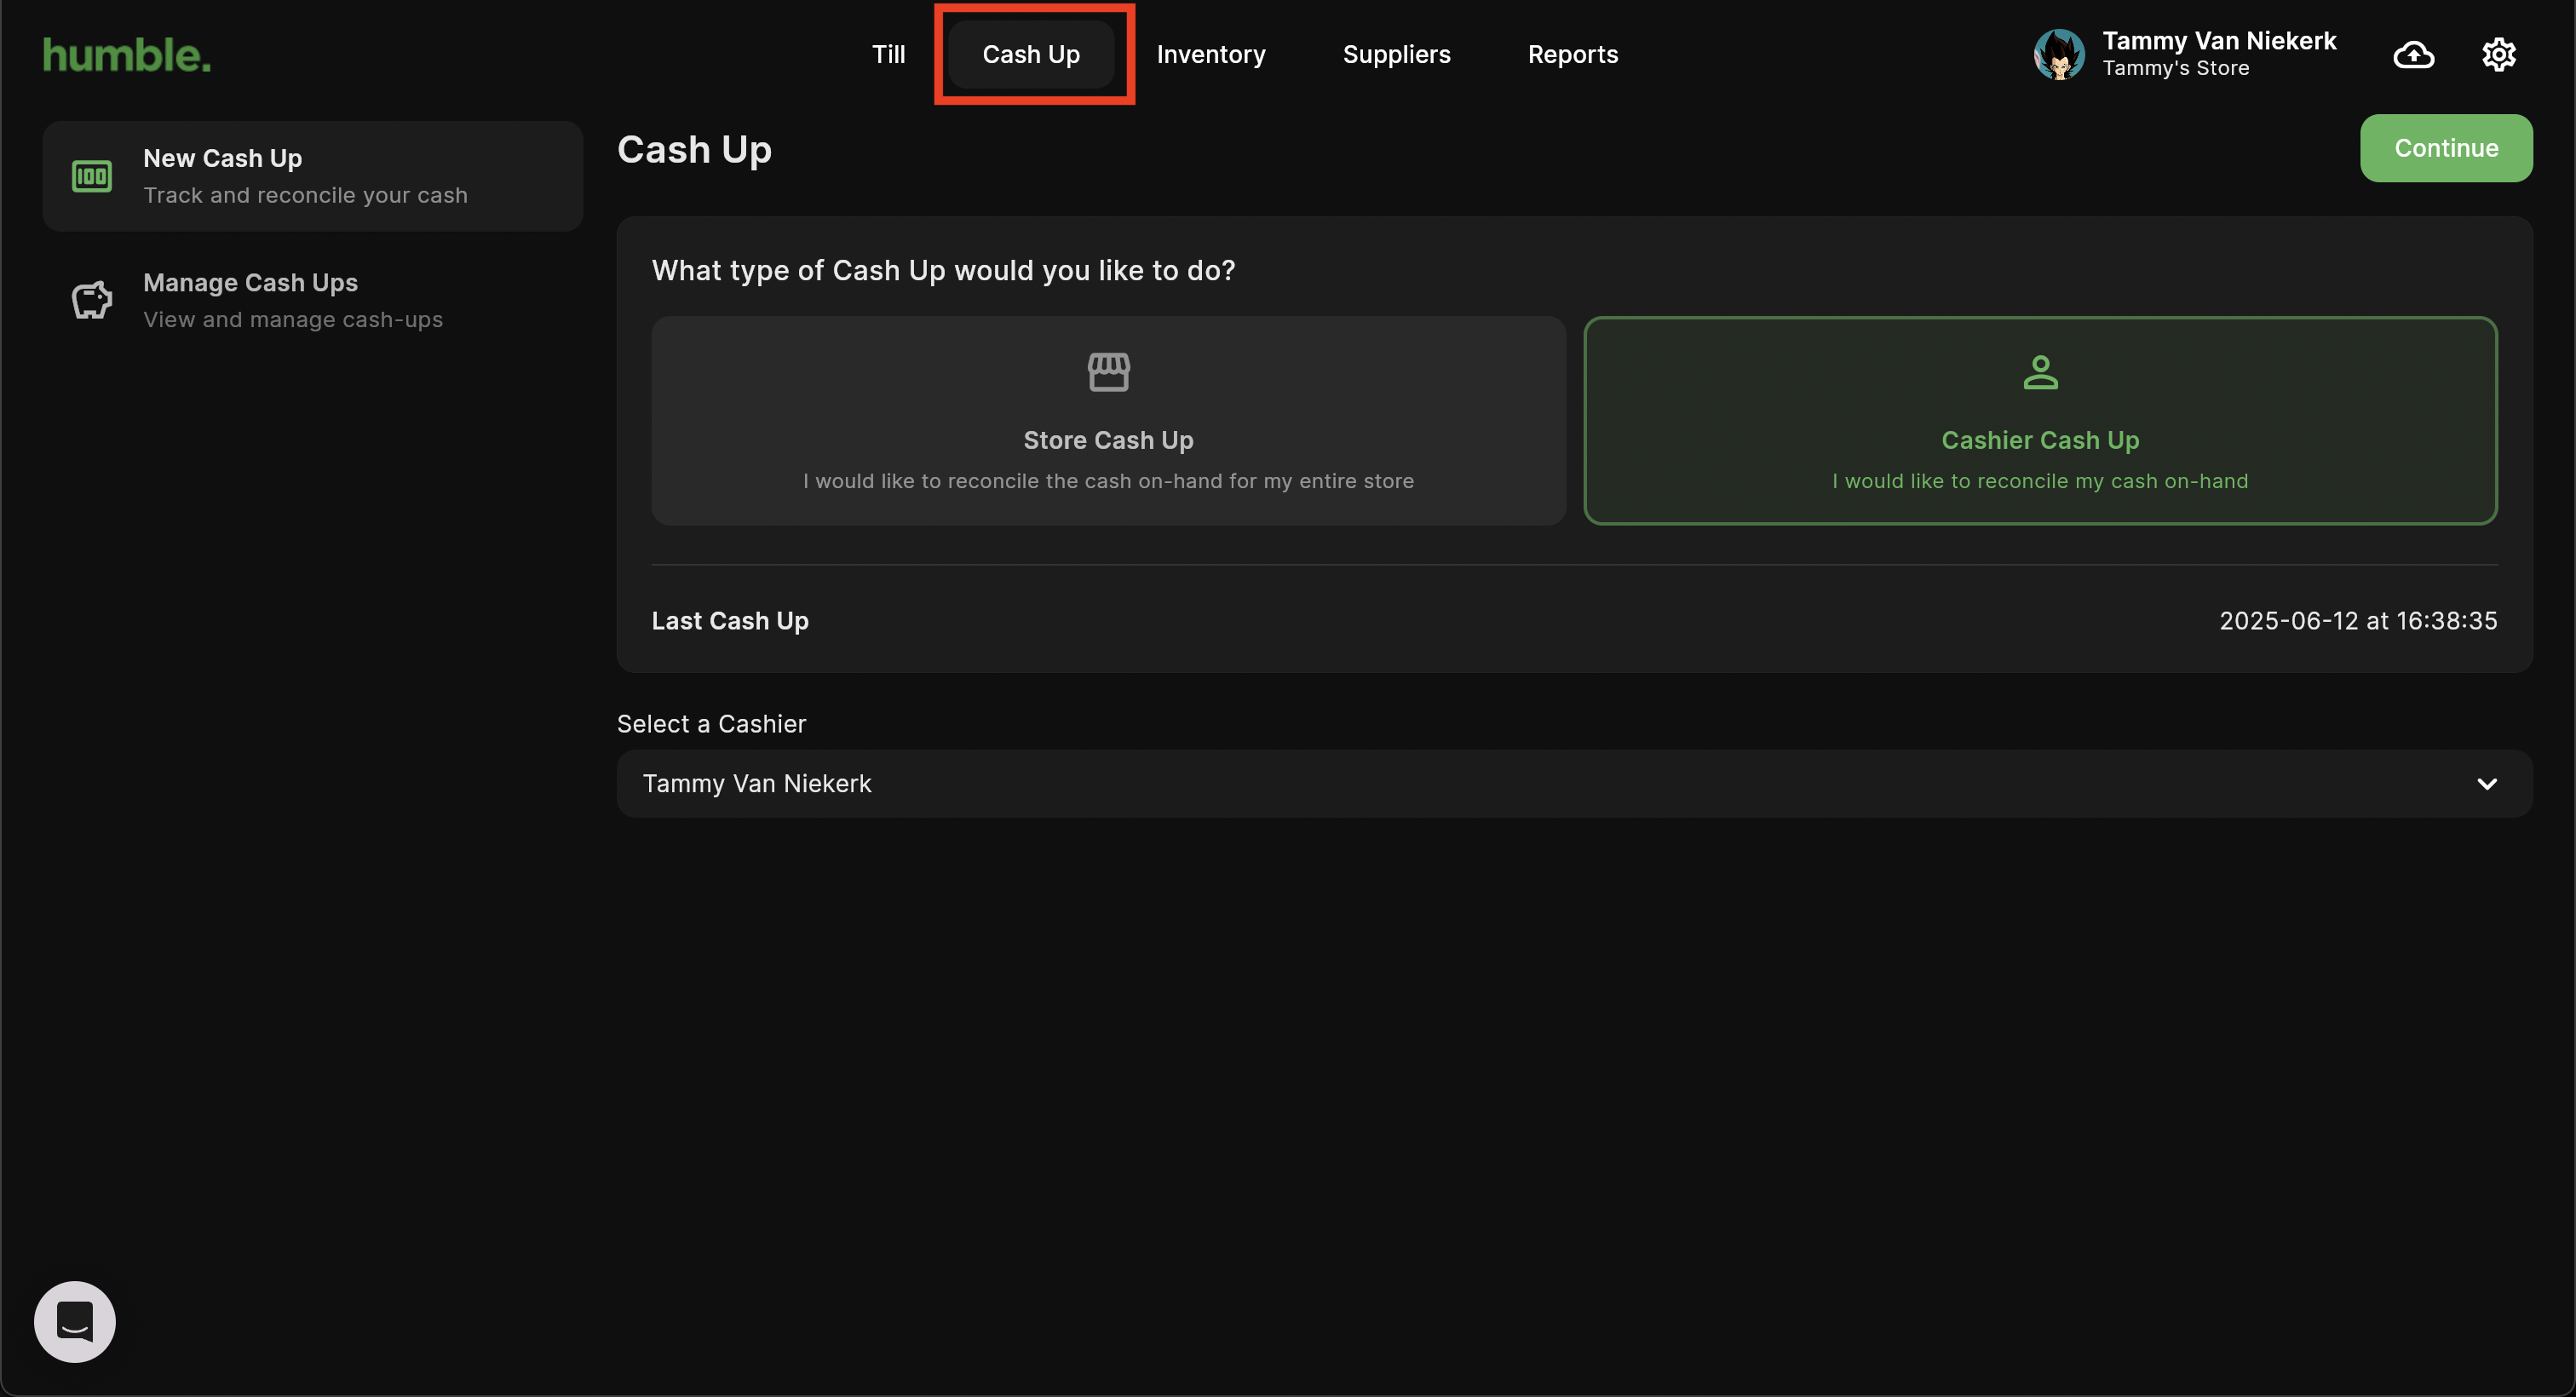Click 'What type of Cash Up' question text
Screen dimensions: 2576x1397
click(943, 271)
